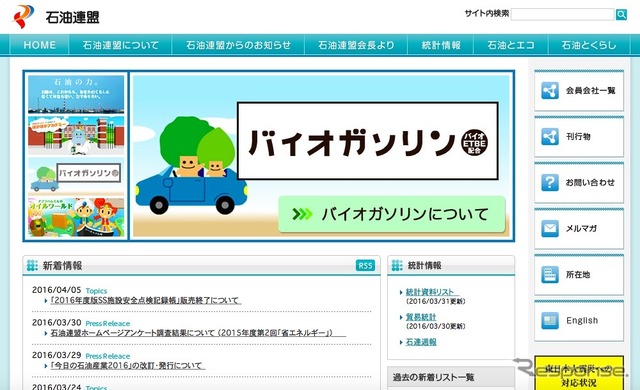640x390 pixels.
Task: Click the メルマガ envelope icon
Action: [x=550, y=228]
